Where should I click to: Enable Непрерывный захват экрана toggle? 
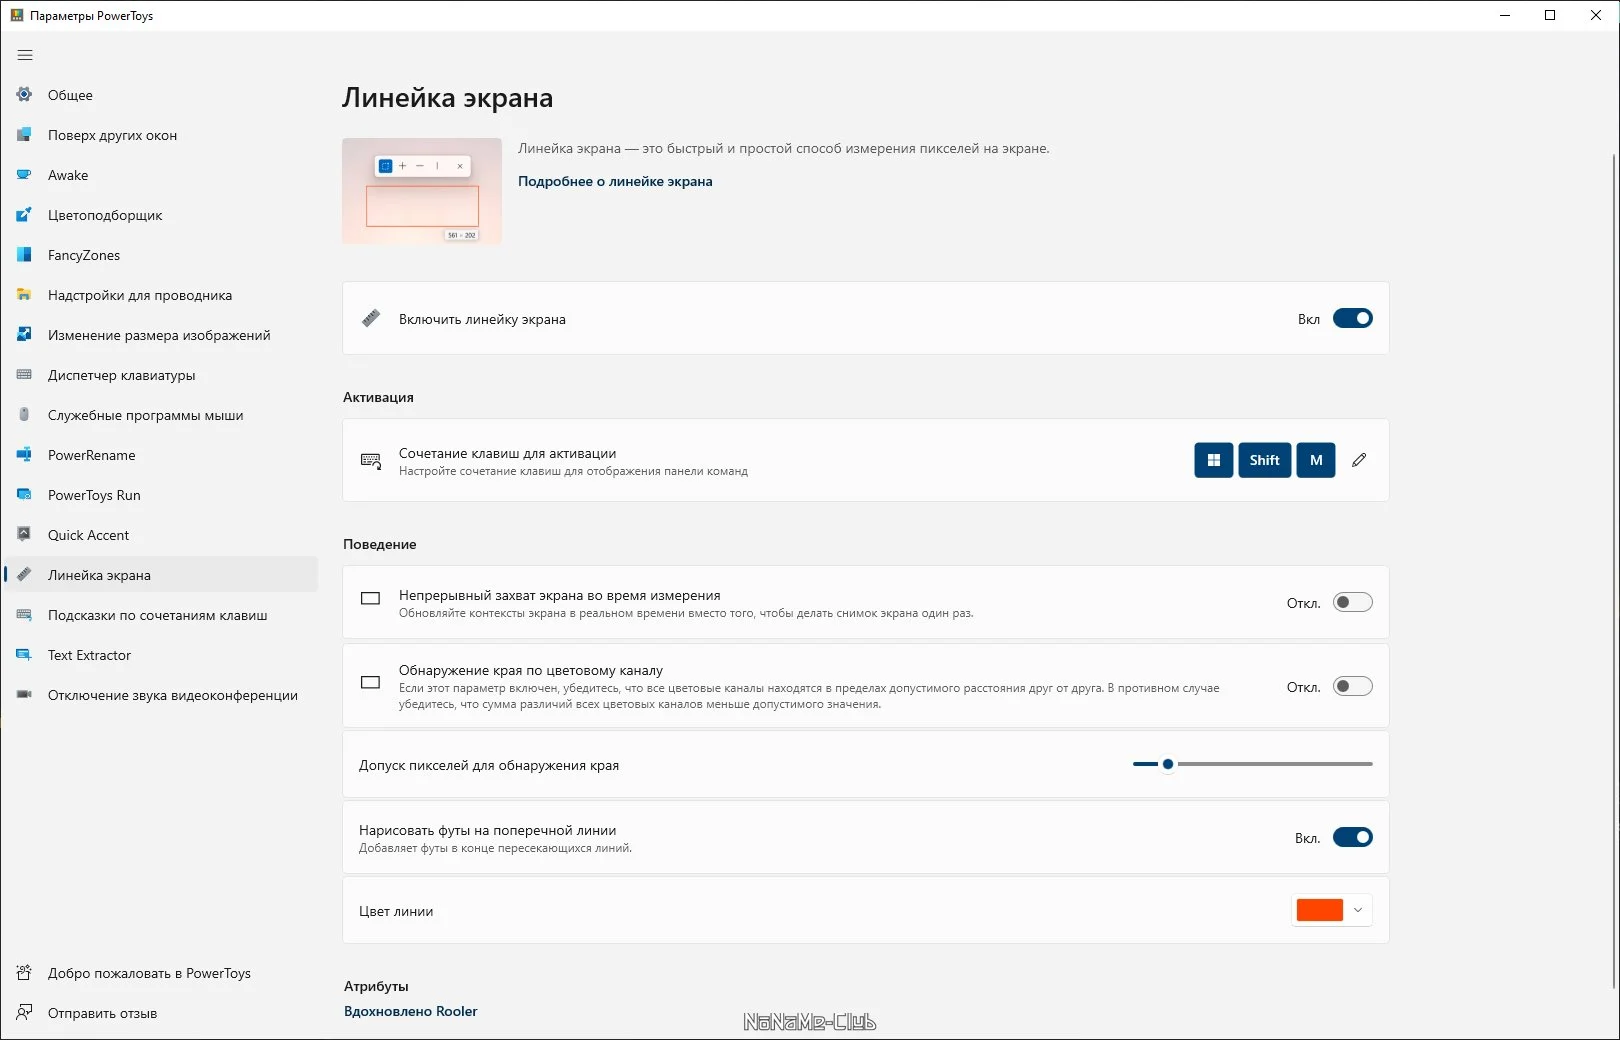click(x=1353, y=603)
